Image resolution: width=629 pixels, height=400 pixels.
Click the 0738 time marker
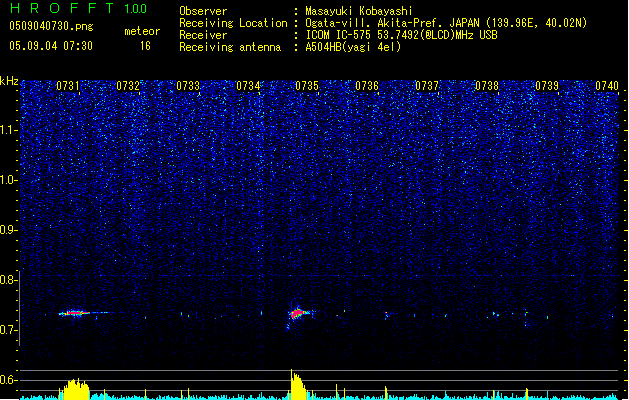[x=487, y=86]
